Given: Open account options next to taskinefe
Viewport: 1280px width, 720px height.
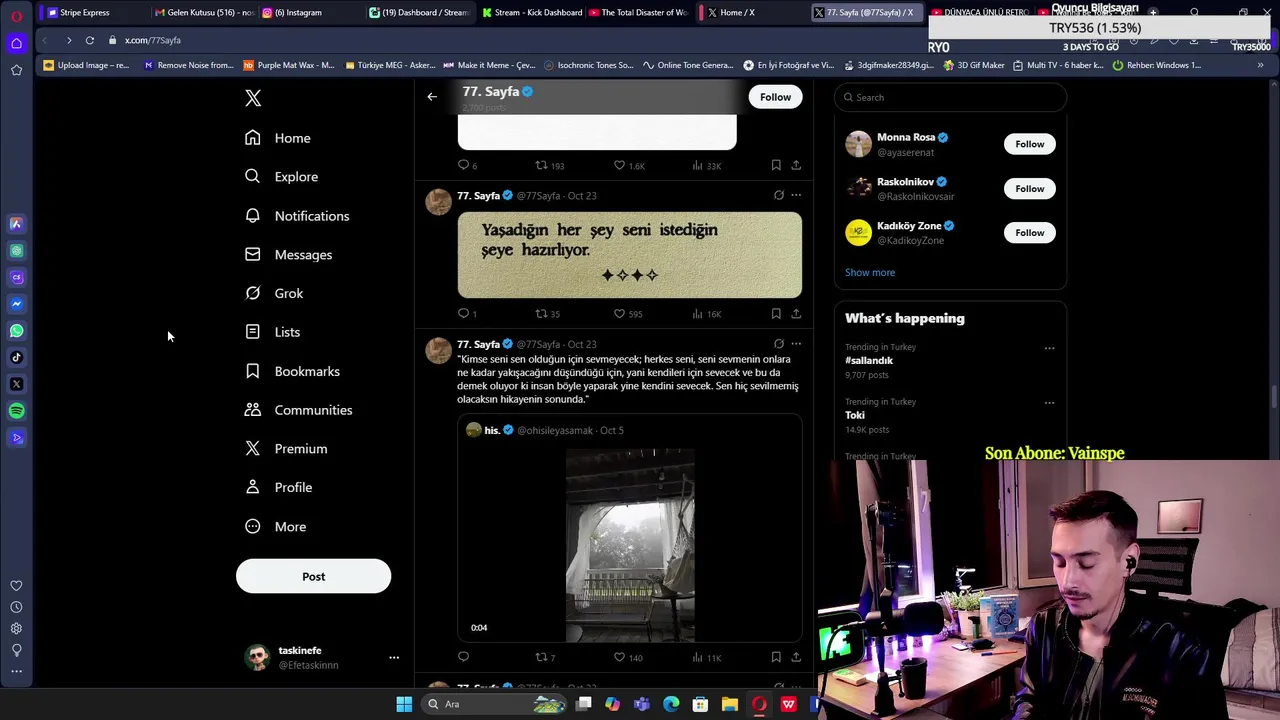Looking at the screenshot, I should 394,658.
